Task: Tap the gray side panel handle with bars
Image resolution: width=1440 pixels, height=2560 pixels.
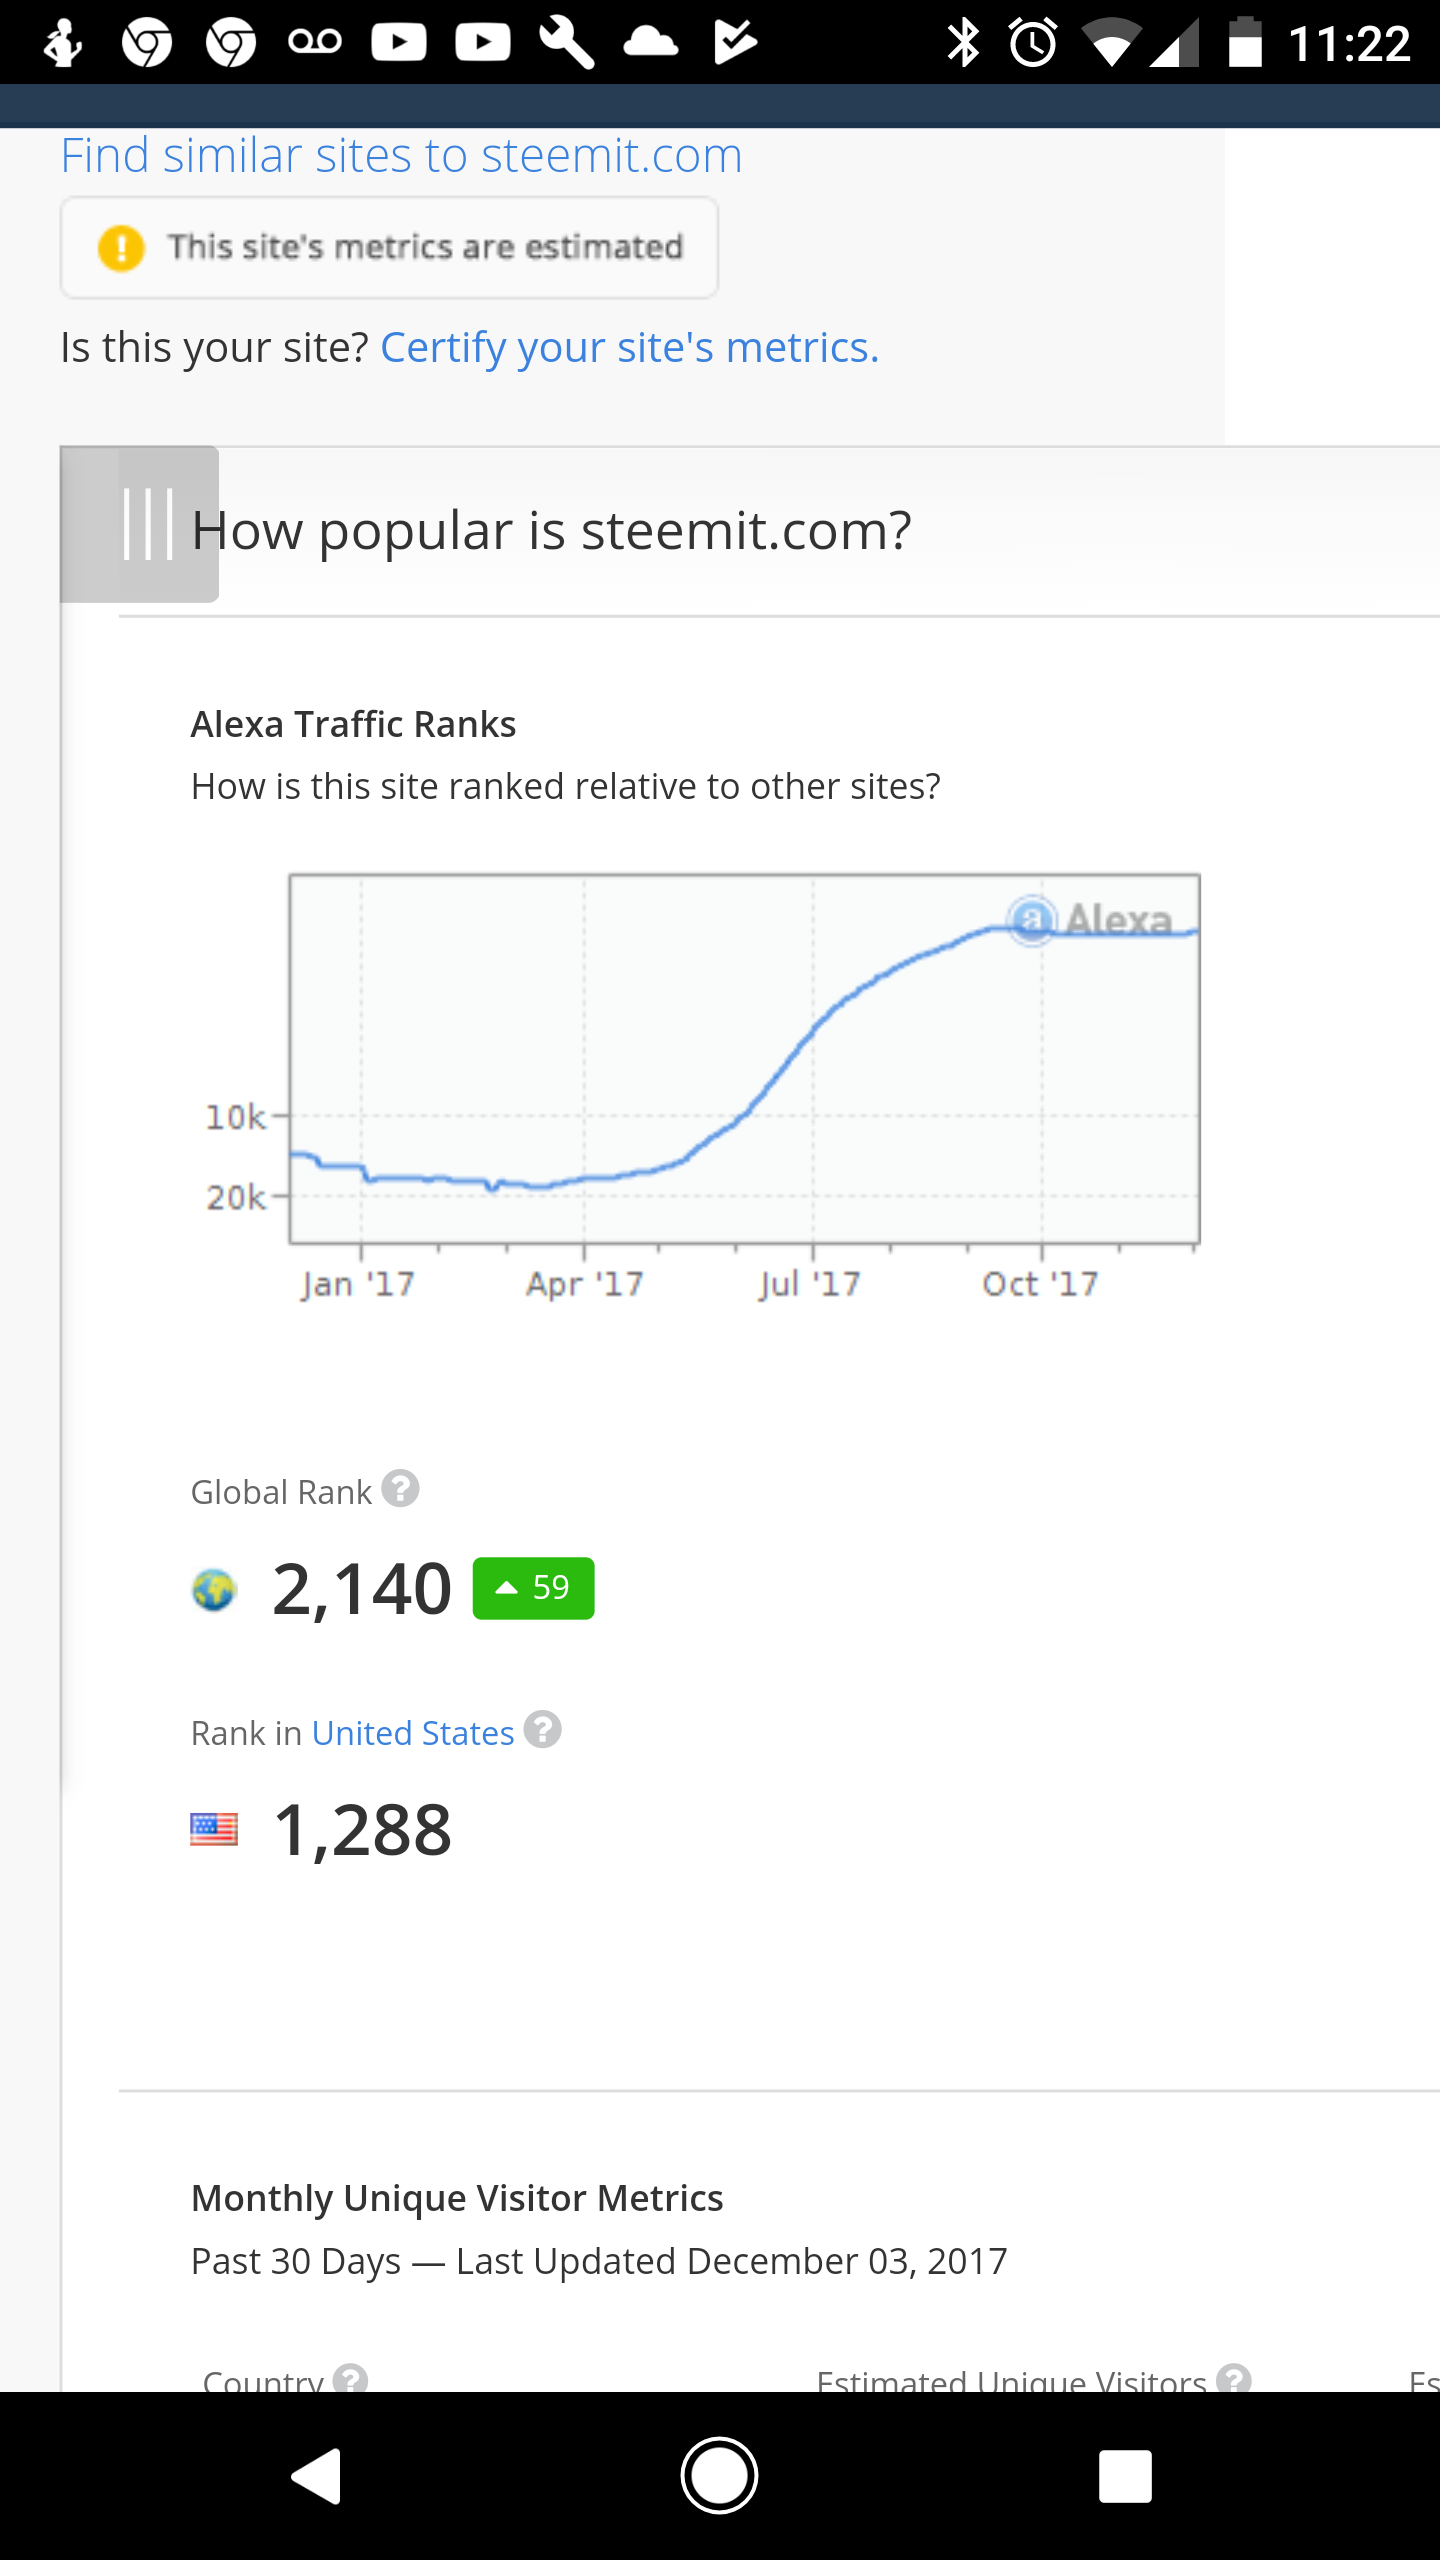Action: [140, 524]
